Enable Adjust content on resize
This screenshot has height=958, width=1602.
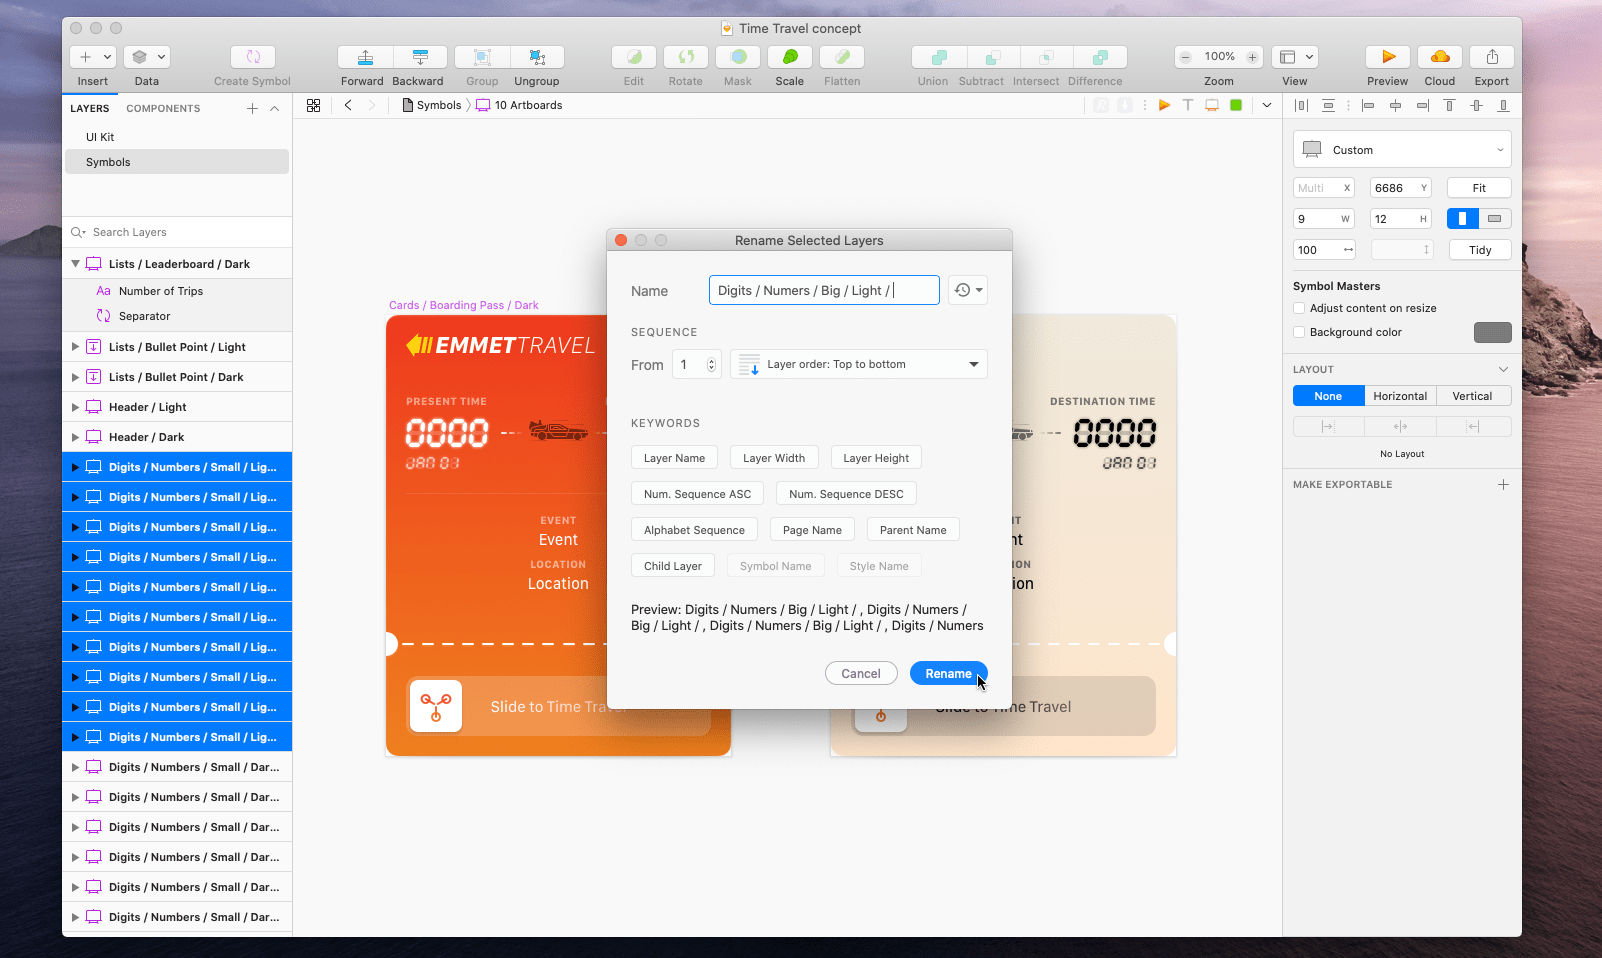(x=1299, y=308)
